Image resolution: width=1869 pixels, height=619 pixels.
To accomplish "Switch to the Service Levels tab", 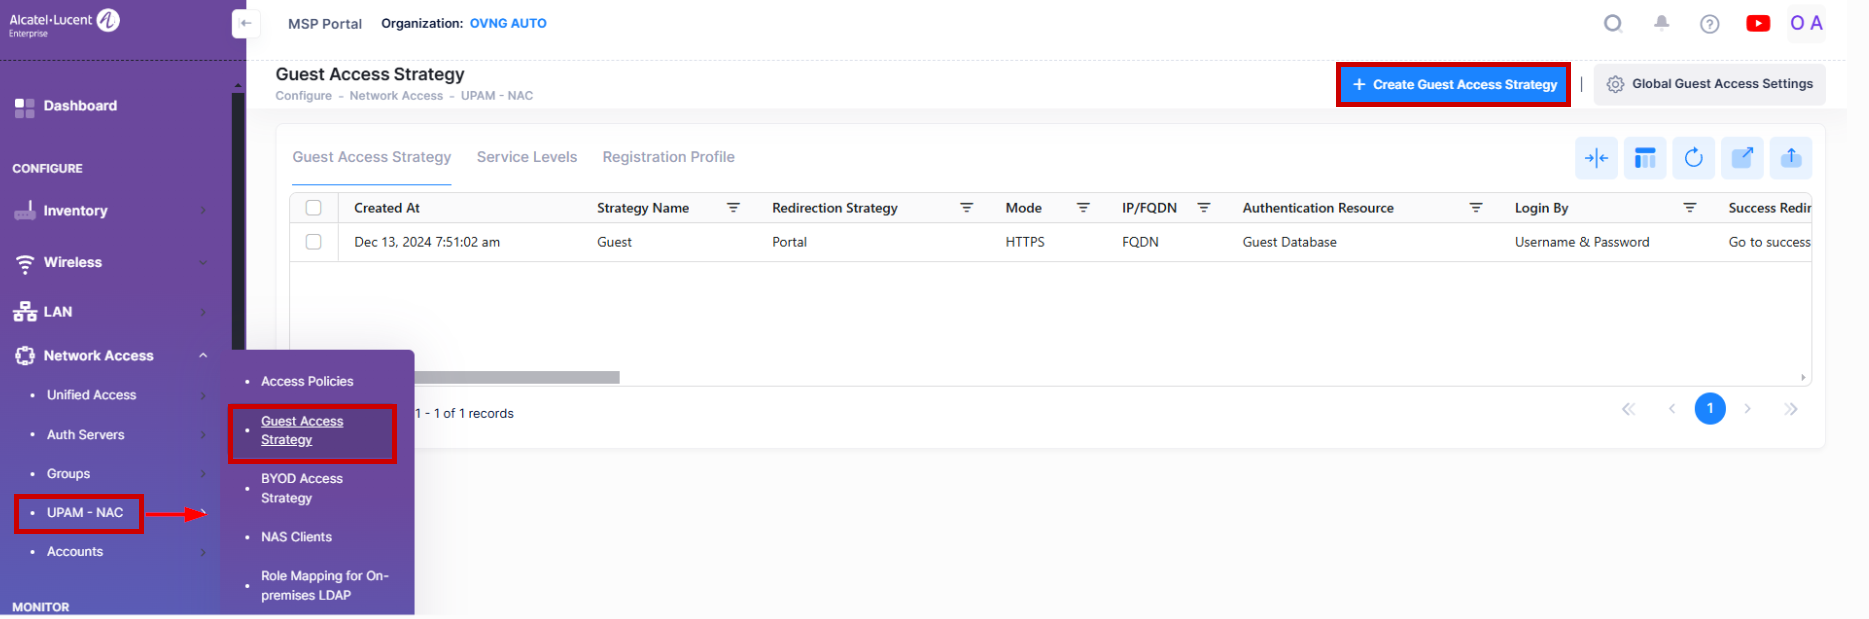I will pyautogui.click(x=527, y=157).
